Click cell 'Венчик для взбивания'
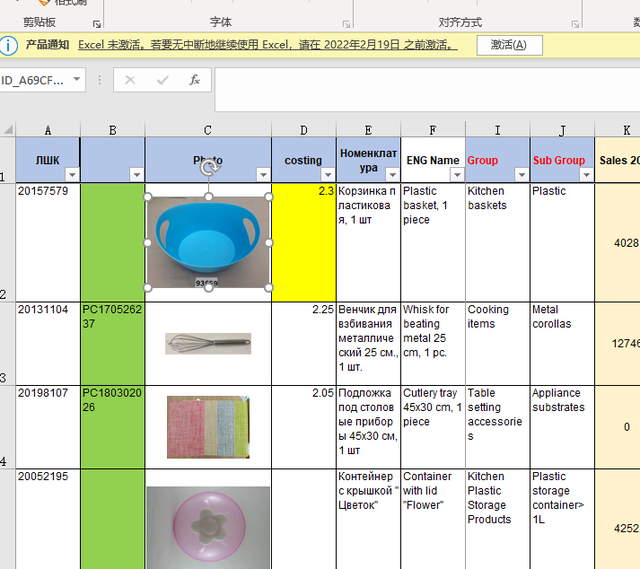Image resolution: width=640 pixels, height=569 pixels. [x=368, y=344]
